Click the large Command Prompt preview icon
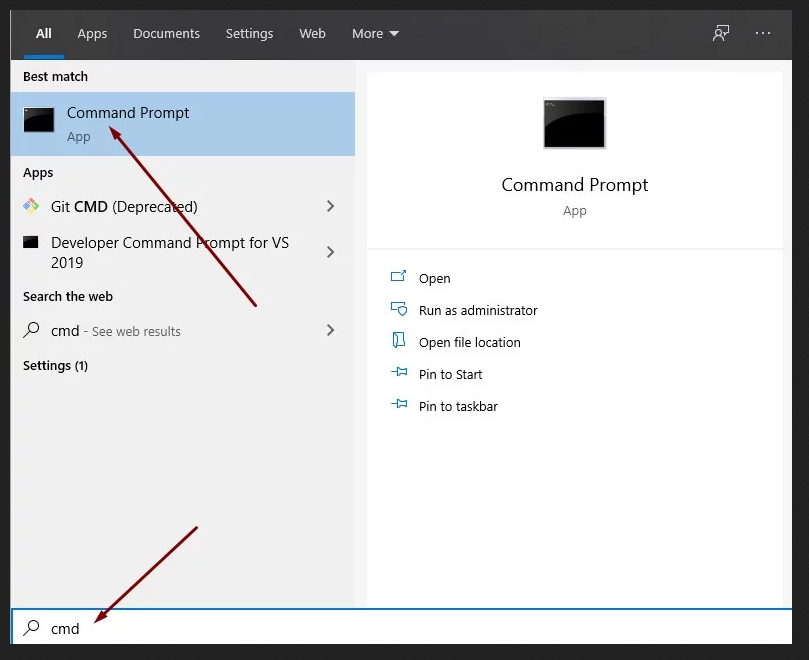Screen dimensions: 809x660 574,123
